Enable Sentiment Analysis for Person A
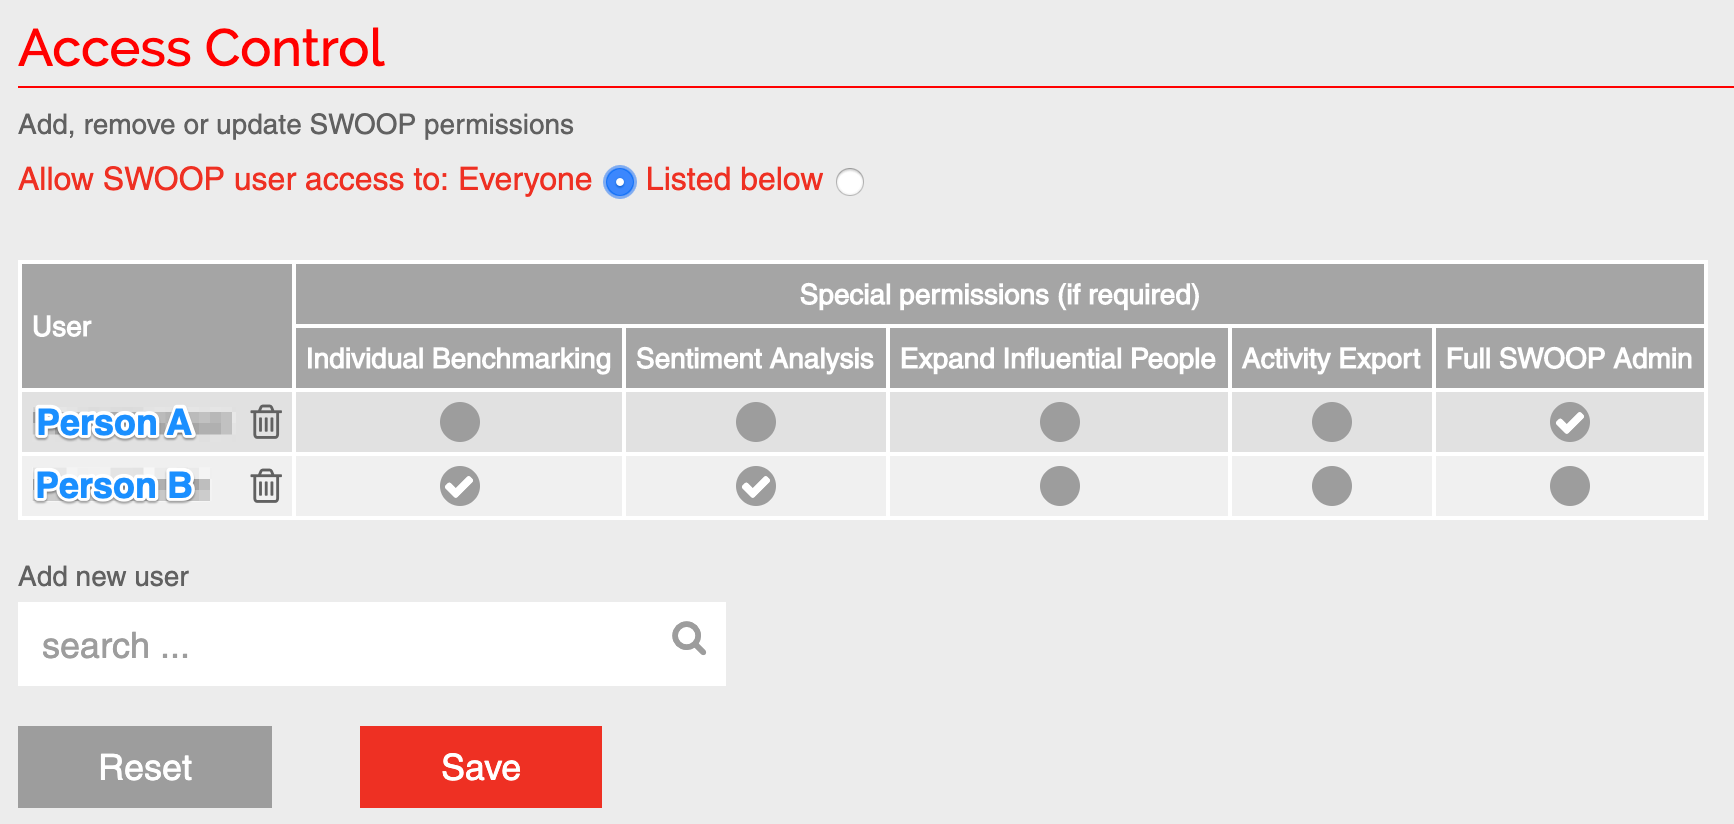Screen dimensions: 1734x824 755,422
